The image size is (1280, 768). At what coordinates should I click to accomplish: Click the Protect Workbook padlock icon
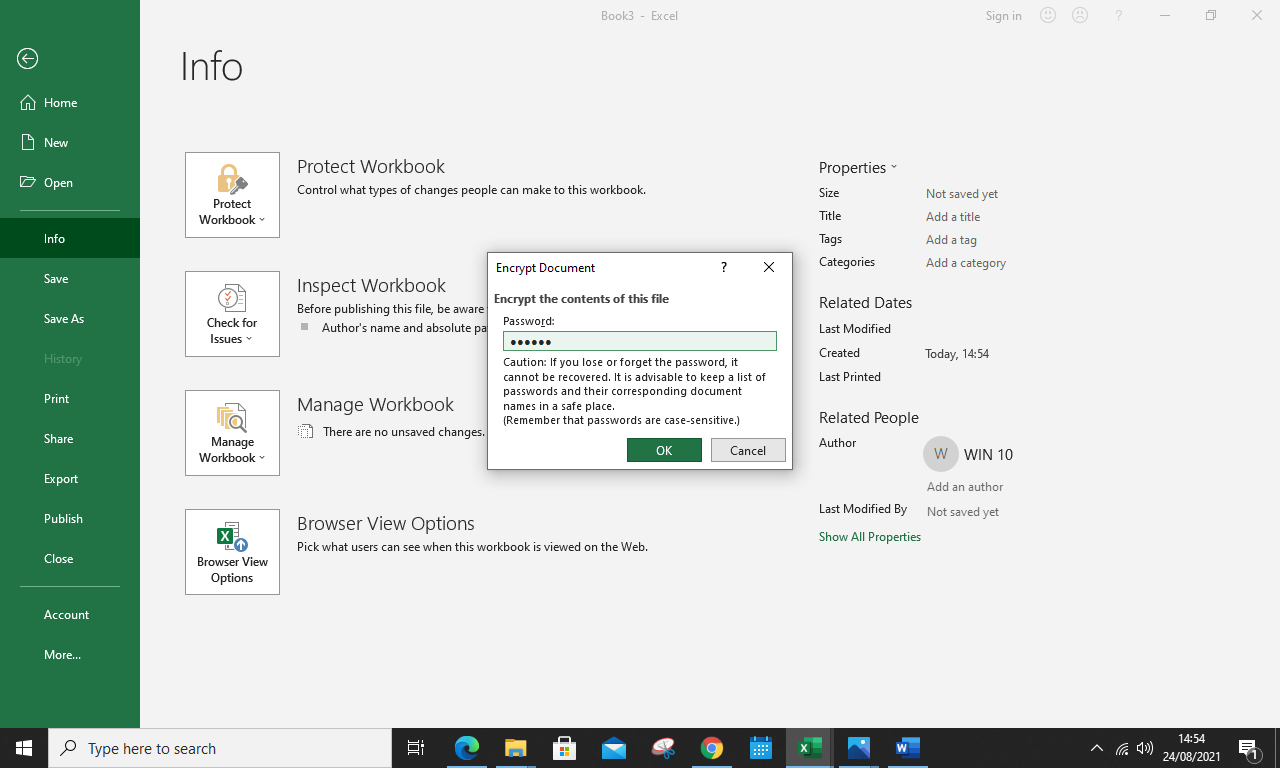click(x=232, y=178)
